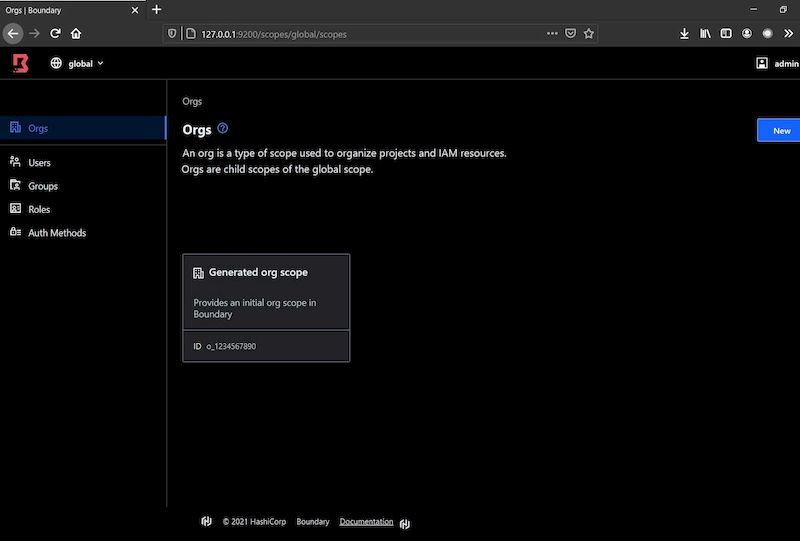The image size is (800, 541).
Task: Open the global scope dropdown
Action: (77, 63)
